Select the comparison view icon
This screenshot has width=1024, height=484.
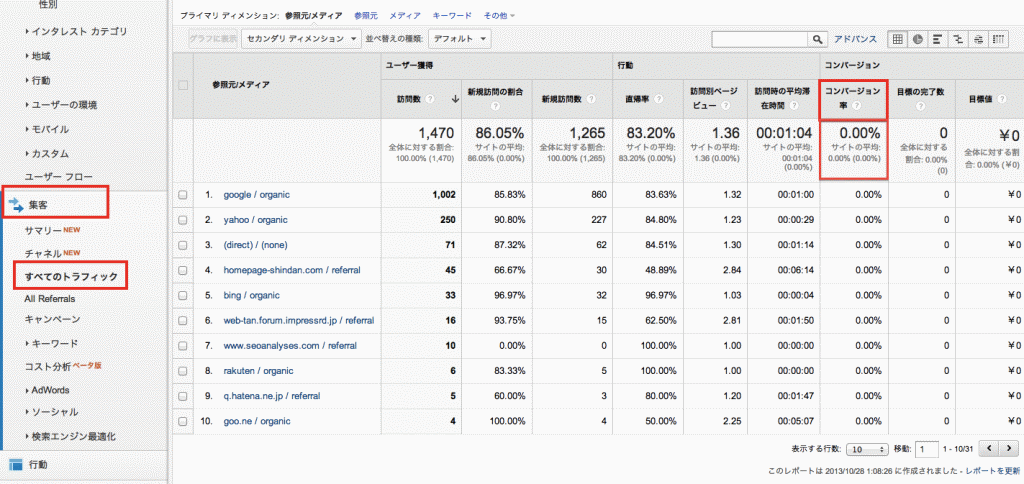click(958, 39)
